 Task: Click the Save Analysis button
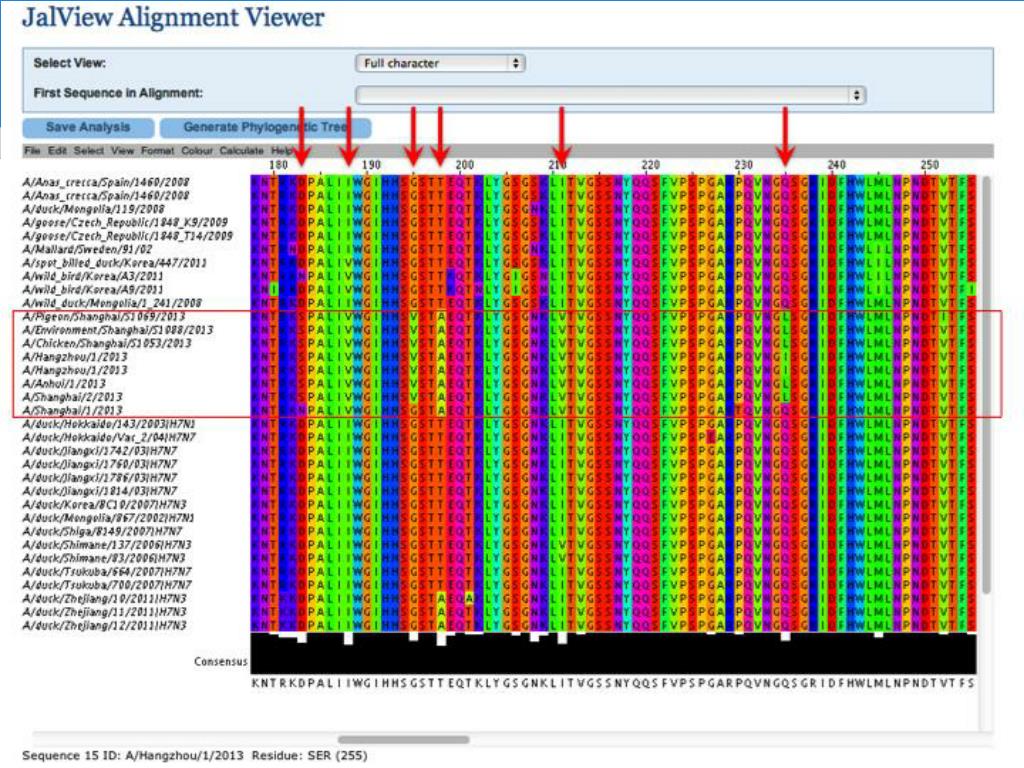(88, 127)
